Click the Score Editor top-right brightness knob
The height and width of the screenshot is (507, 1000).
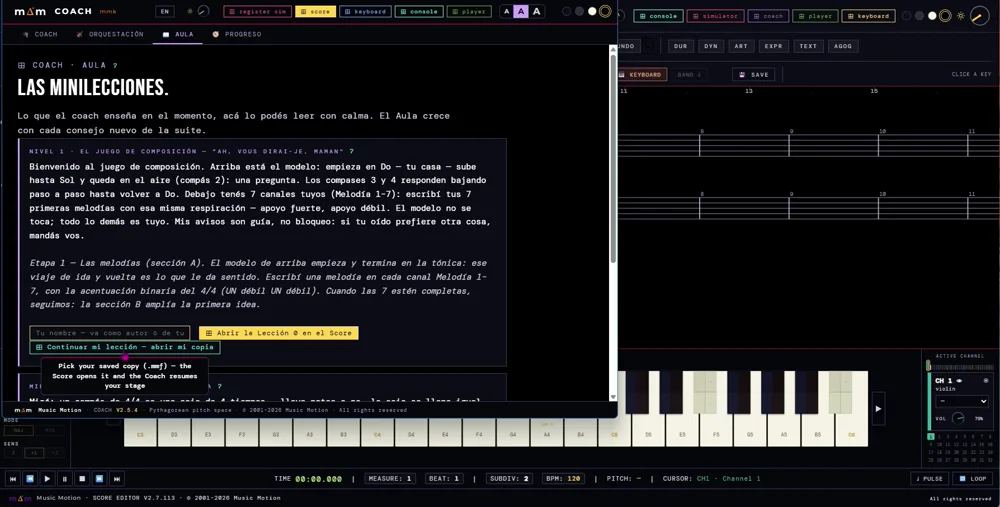980,16
